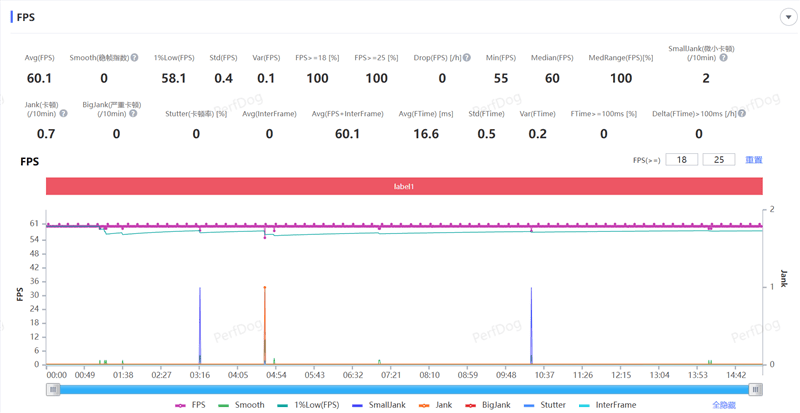Viewport: 800px width, 413px height.
Task: Collapse FPS panel with top-right arrow
Action: point(787,17)
